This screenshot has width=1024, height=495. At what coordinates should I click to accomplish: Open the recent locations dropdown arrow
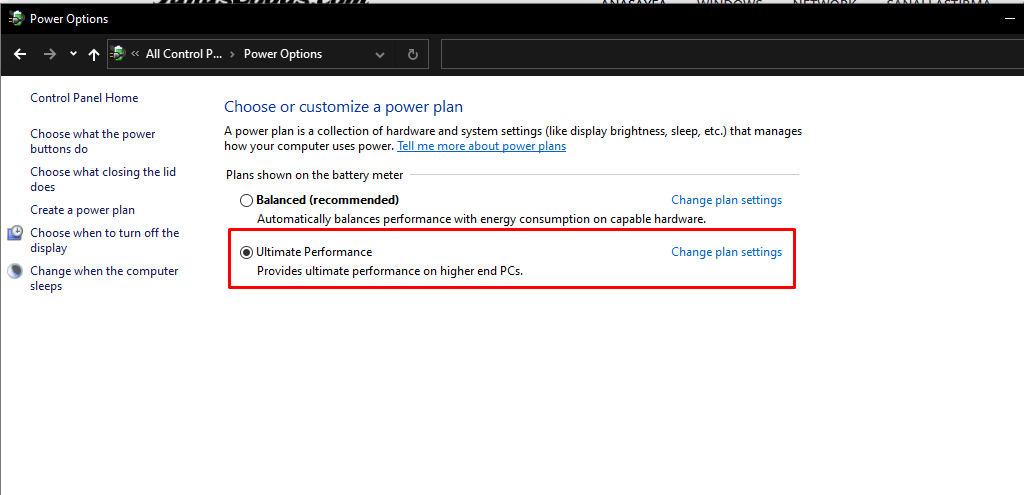point(73,55)
